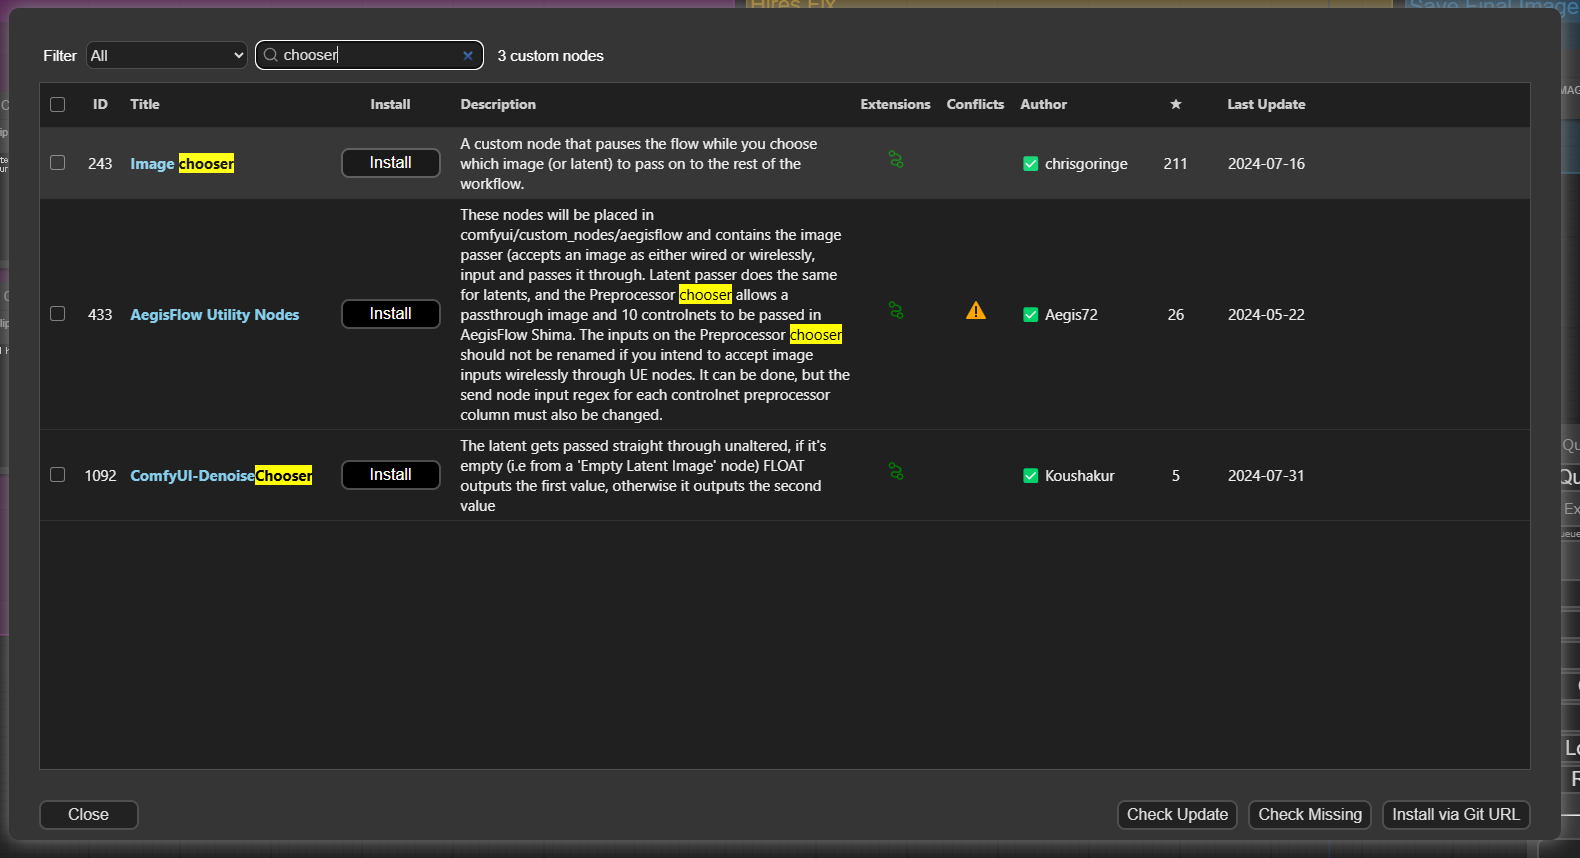Install AegisFlow Utility Nodes

391,314
